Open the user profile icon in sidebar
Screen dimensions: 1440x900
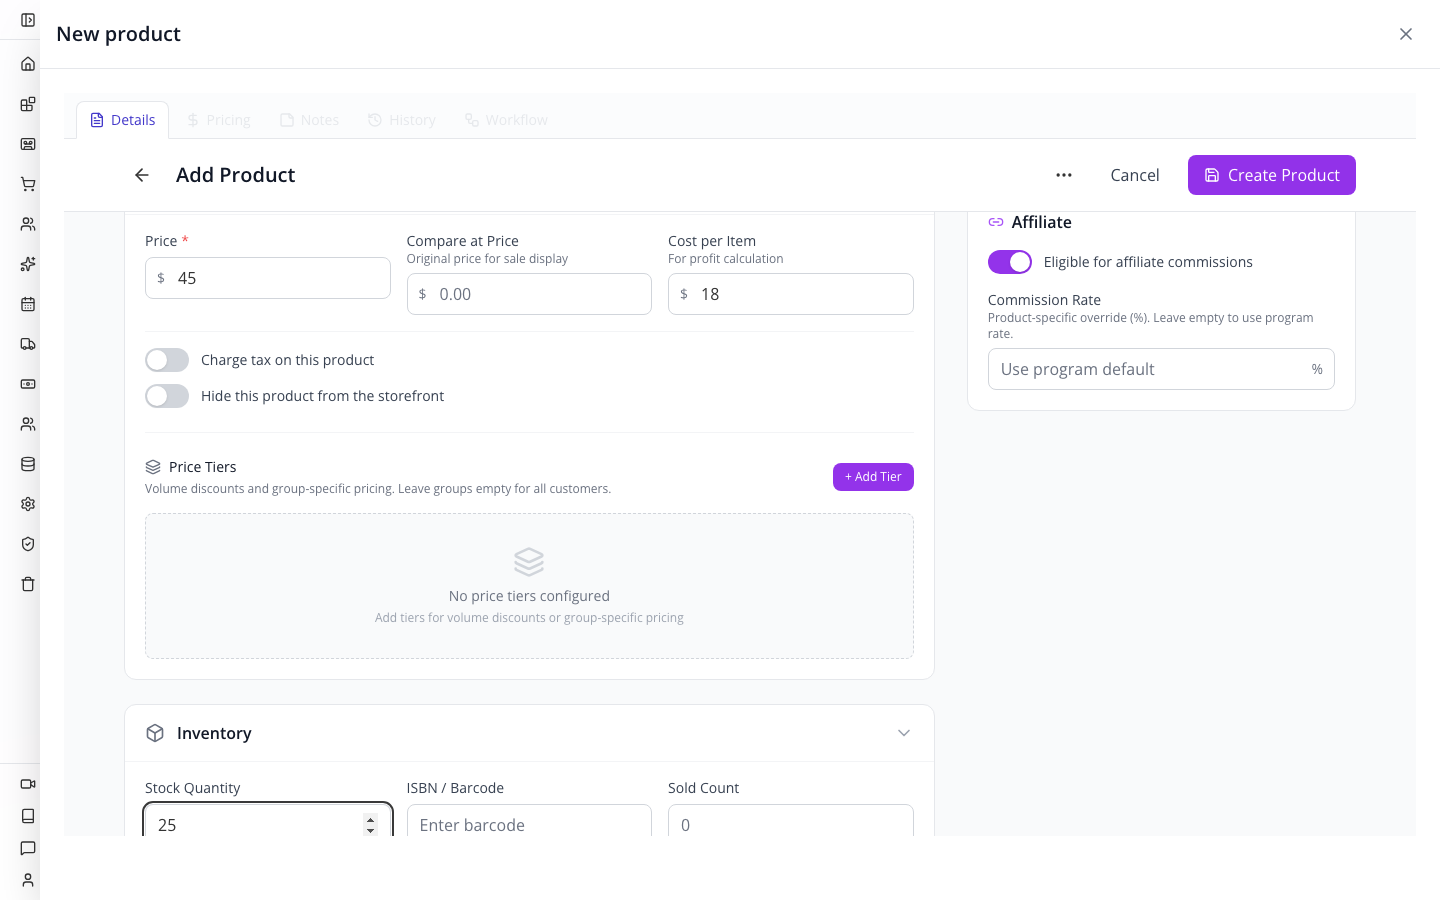pos(28,880)
